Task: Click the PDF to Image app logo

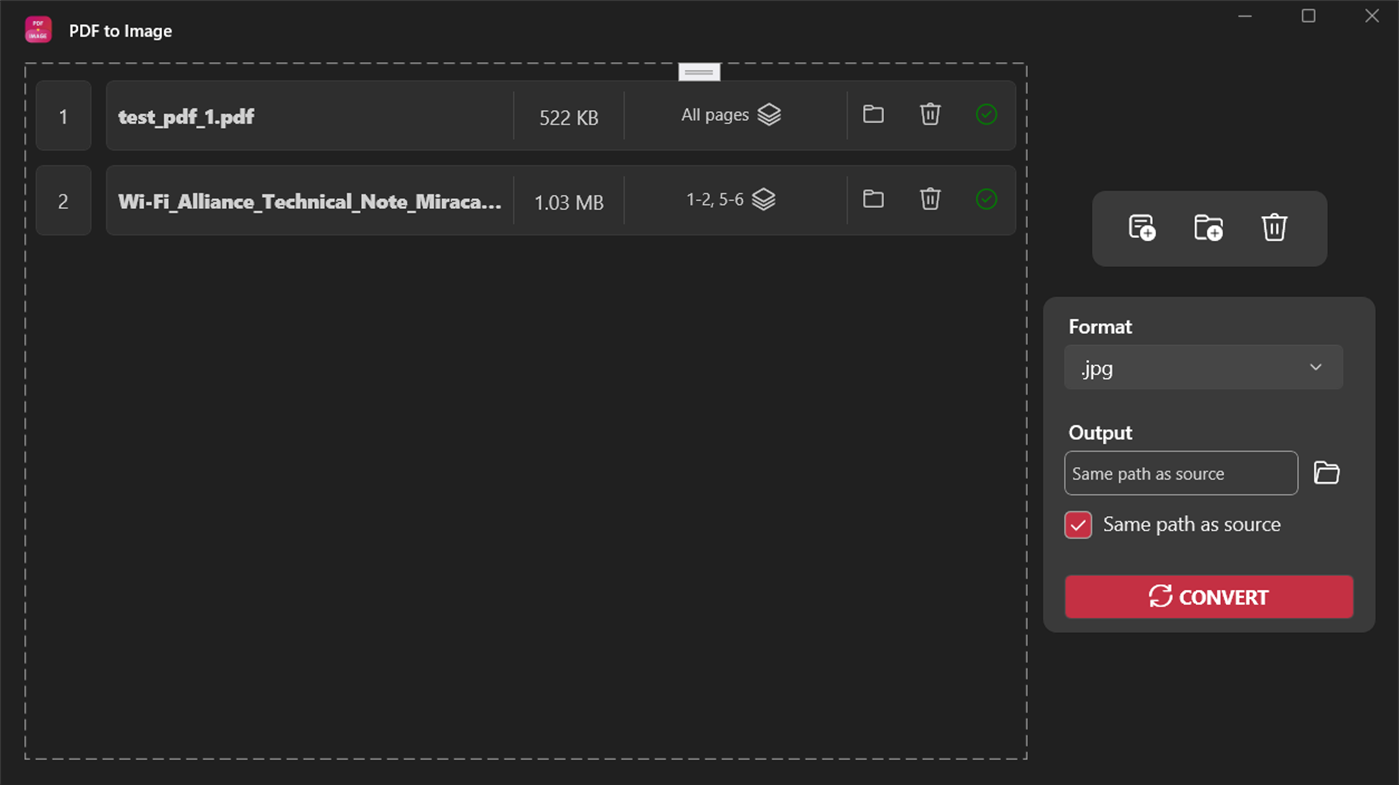Action: coord(37,30)
